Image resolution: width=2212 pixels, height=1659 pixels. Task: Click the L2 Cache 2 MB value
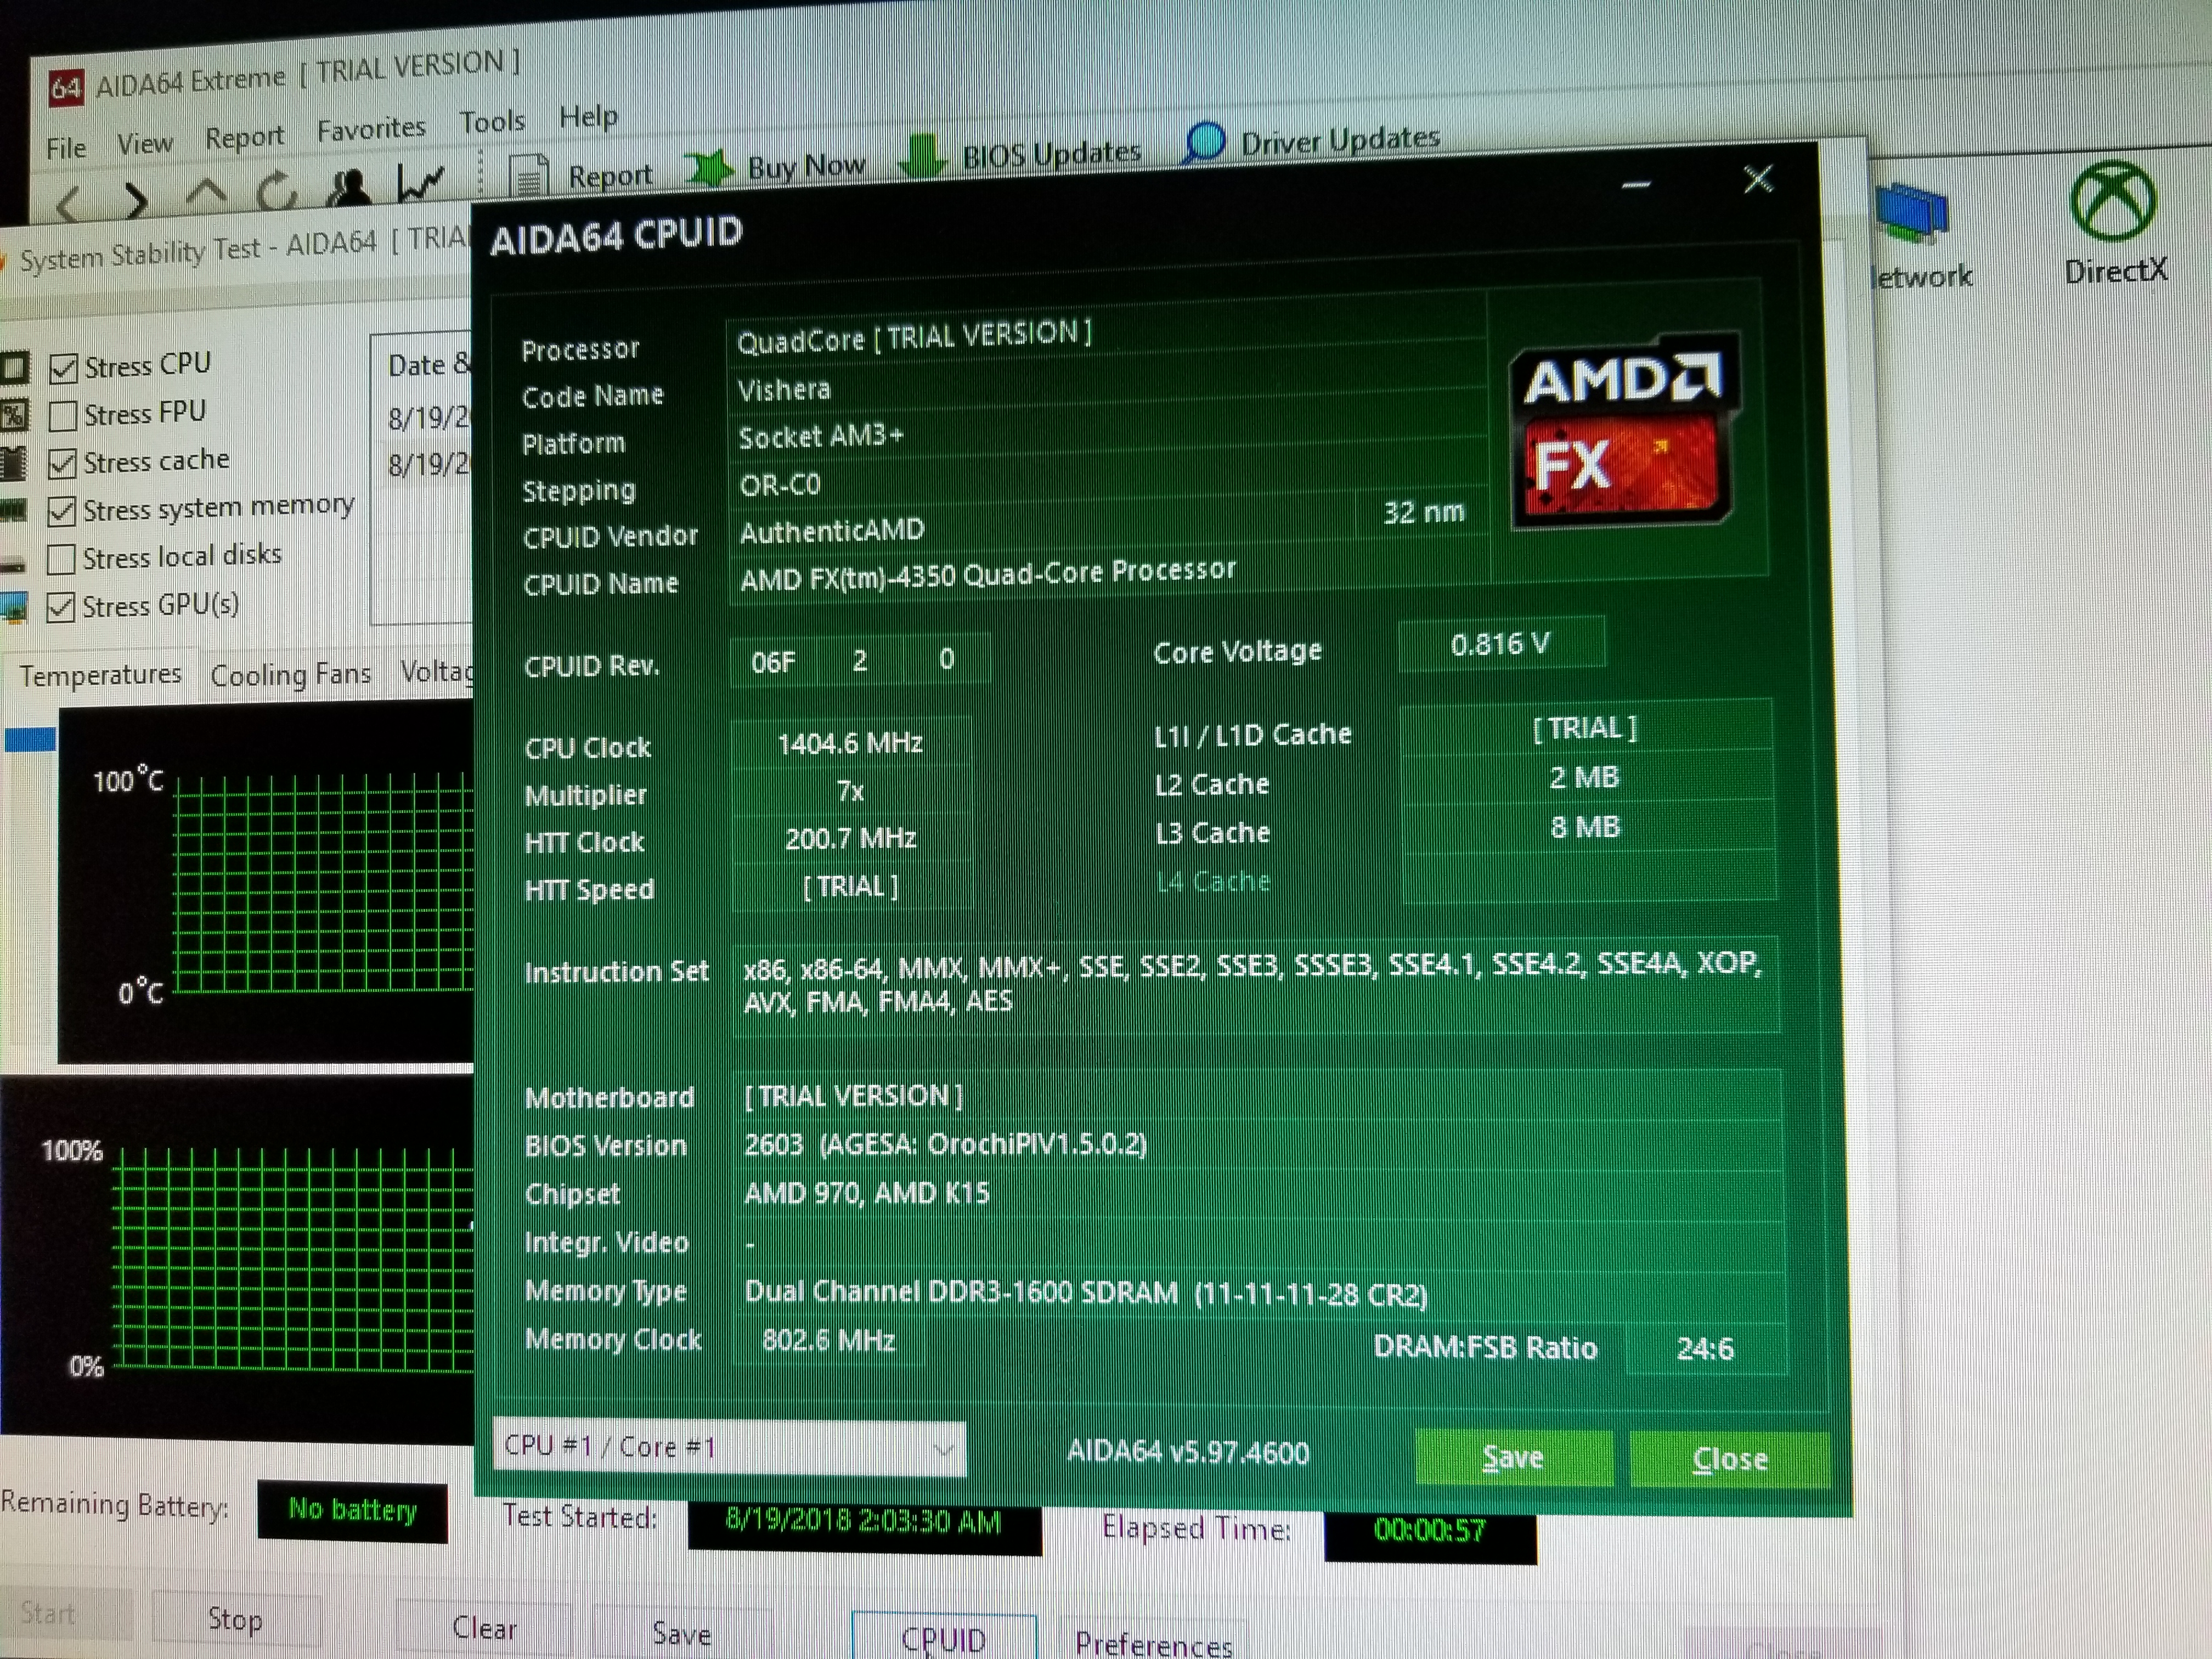1584,777
